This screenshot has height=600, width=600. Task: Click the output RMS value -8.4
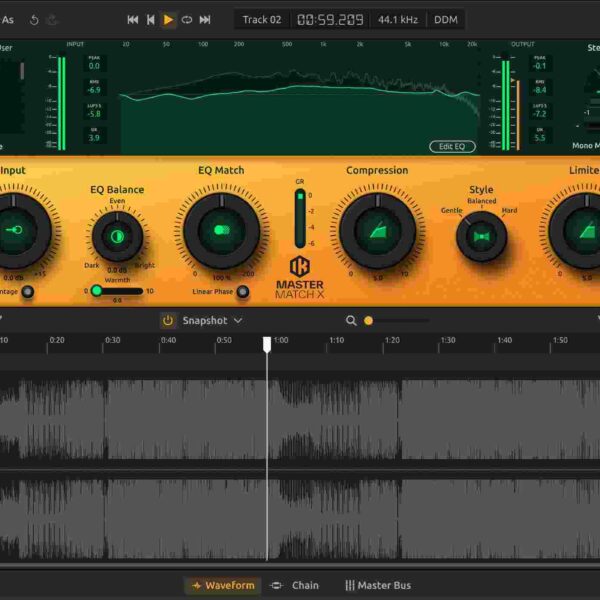(540, 90)
